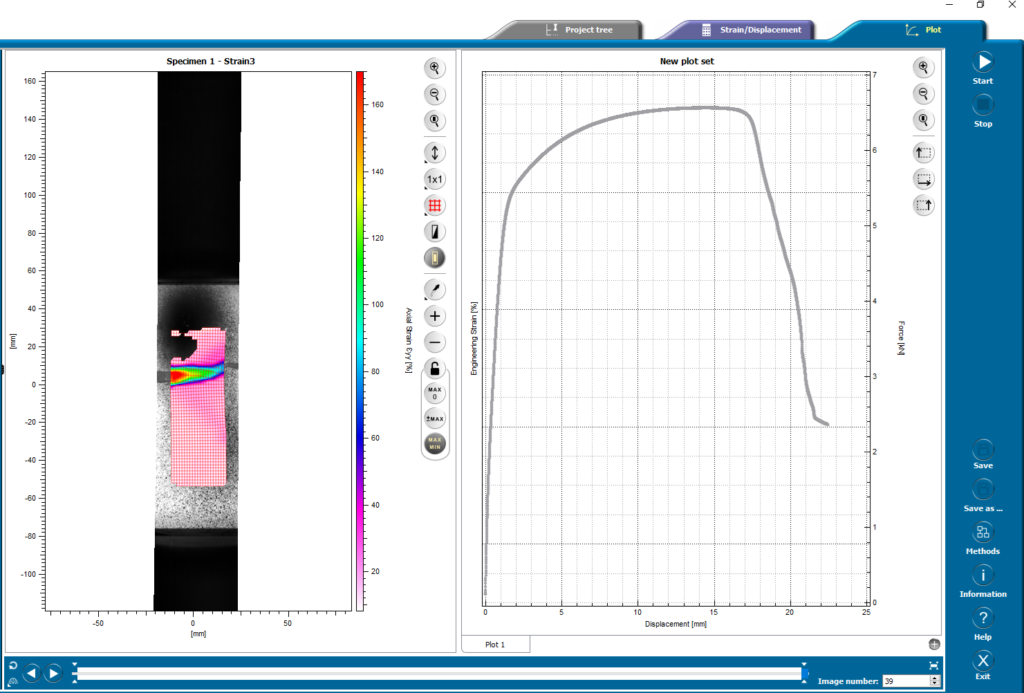Toggle the red grid overlay button
Image resolution: width=1024 pixels, height=693 pixels.
(435, 205)
